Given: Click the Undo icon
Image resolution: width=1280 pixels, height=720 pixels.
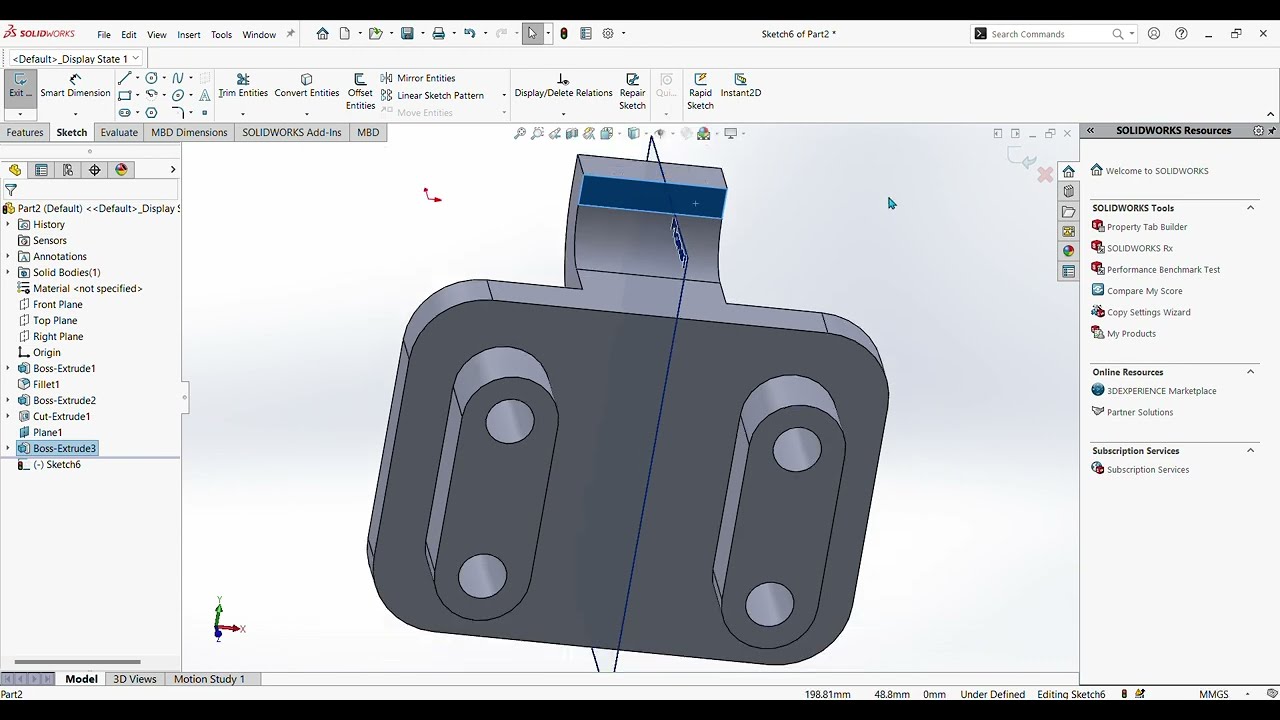Looking at the screenshot, I should [470, 34].
